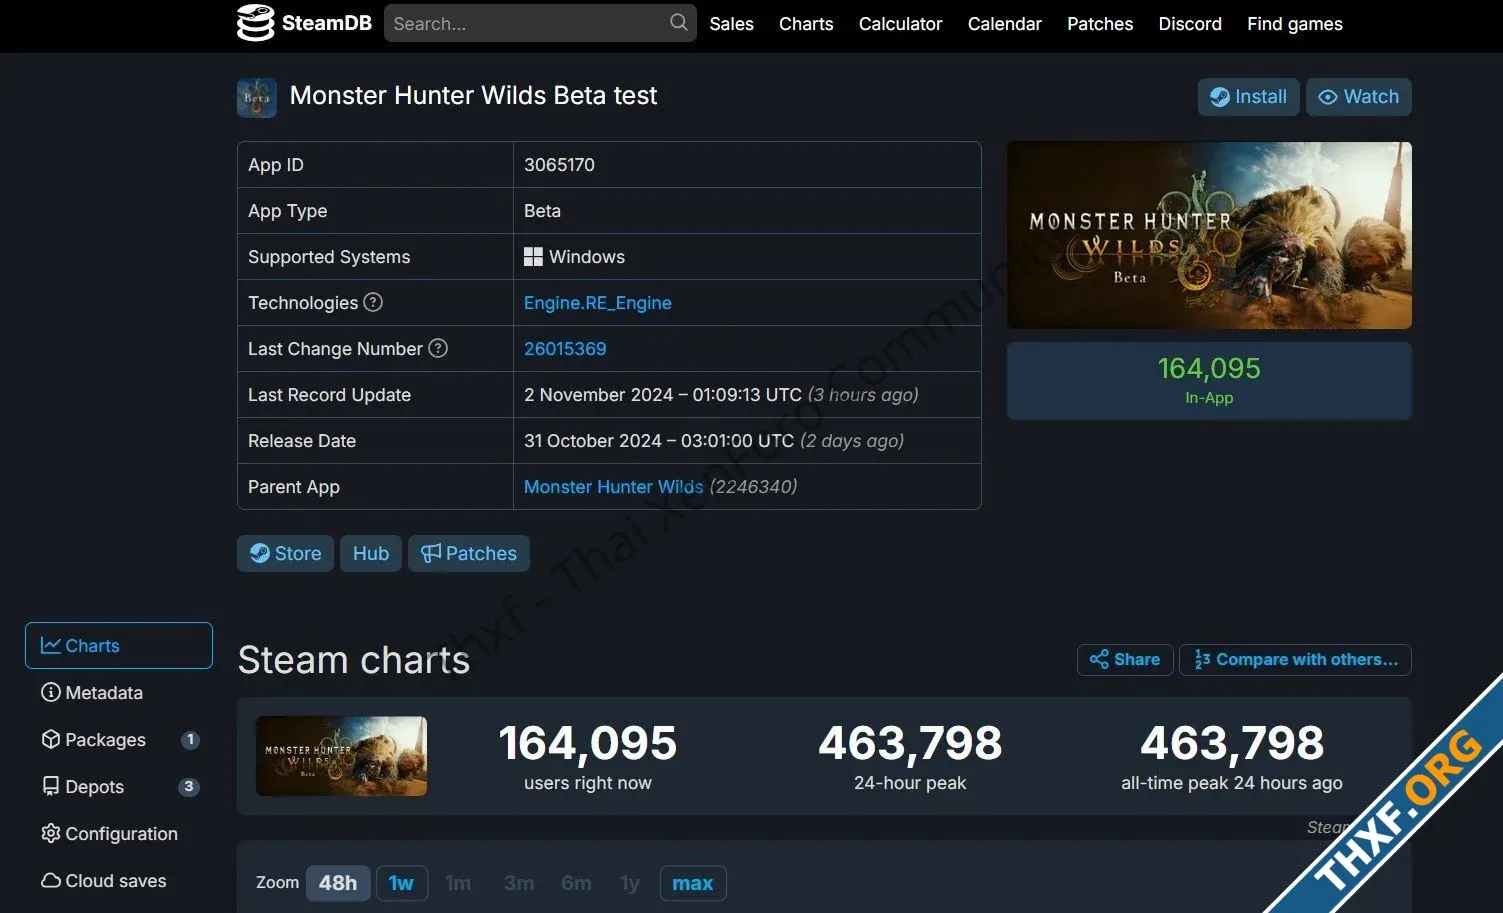
Task: Click the Windows logo in Supported Systems
Action: tap(533, 257)
